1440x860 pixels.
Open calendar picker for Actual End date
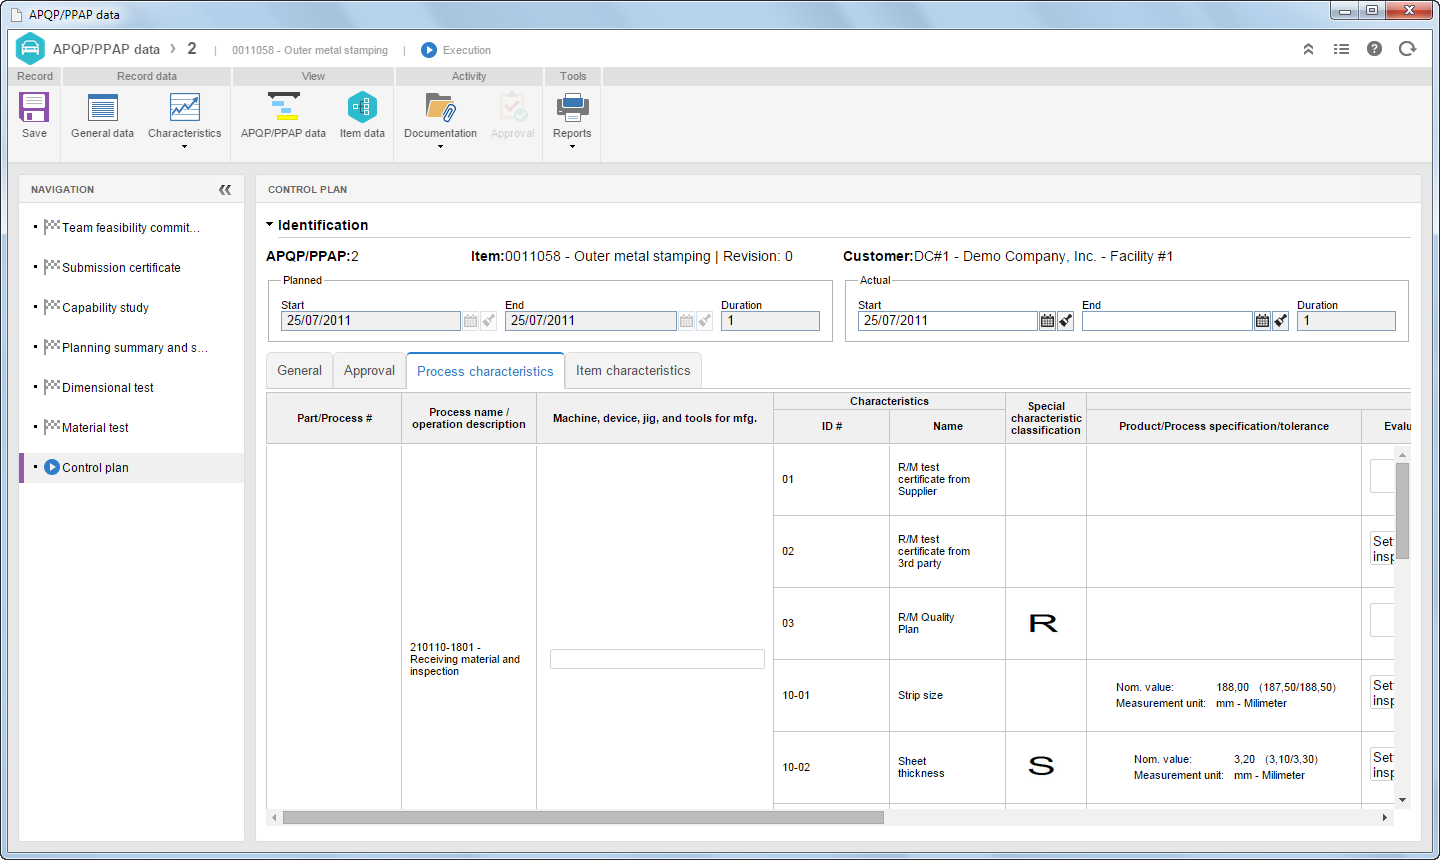click(1262, 321)
